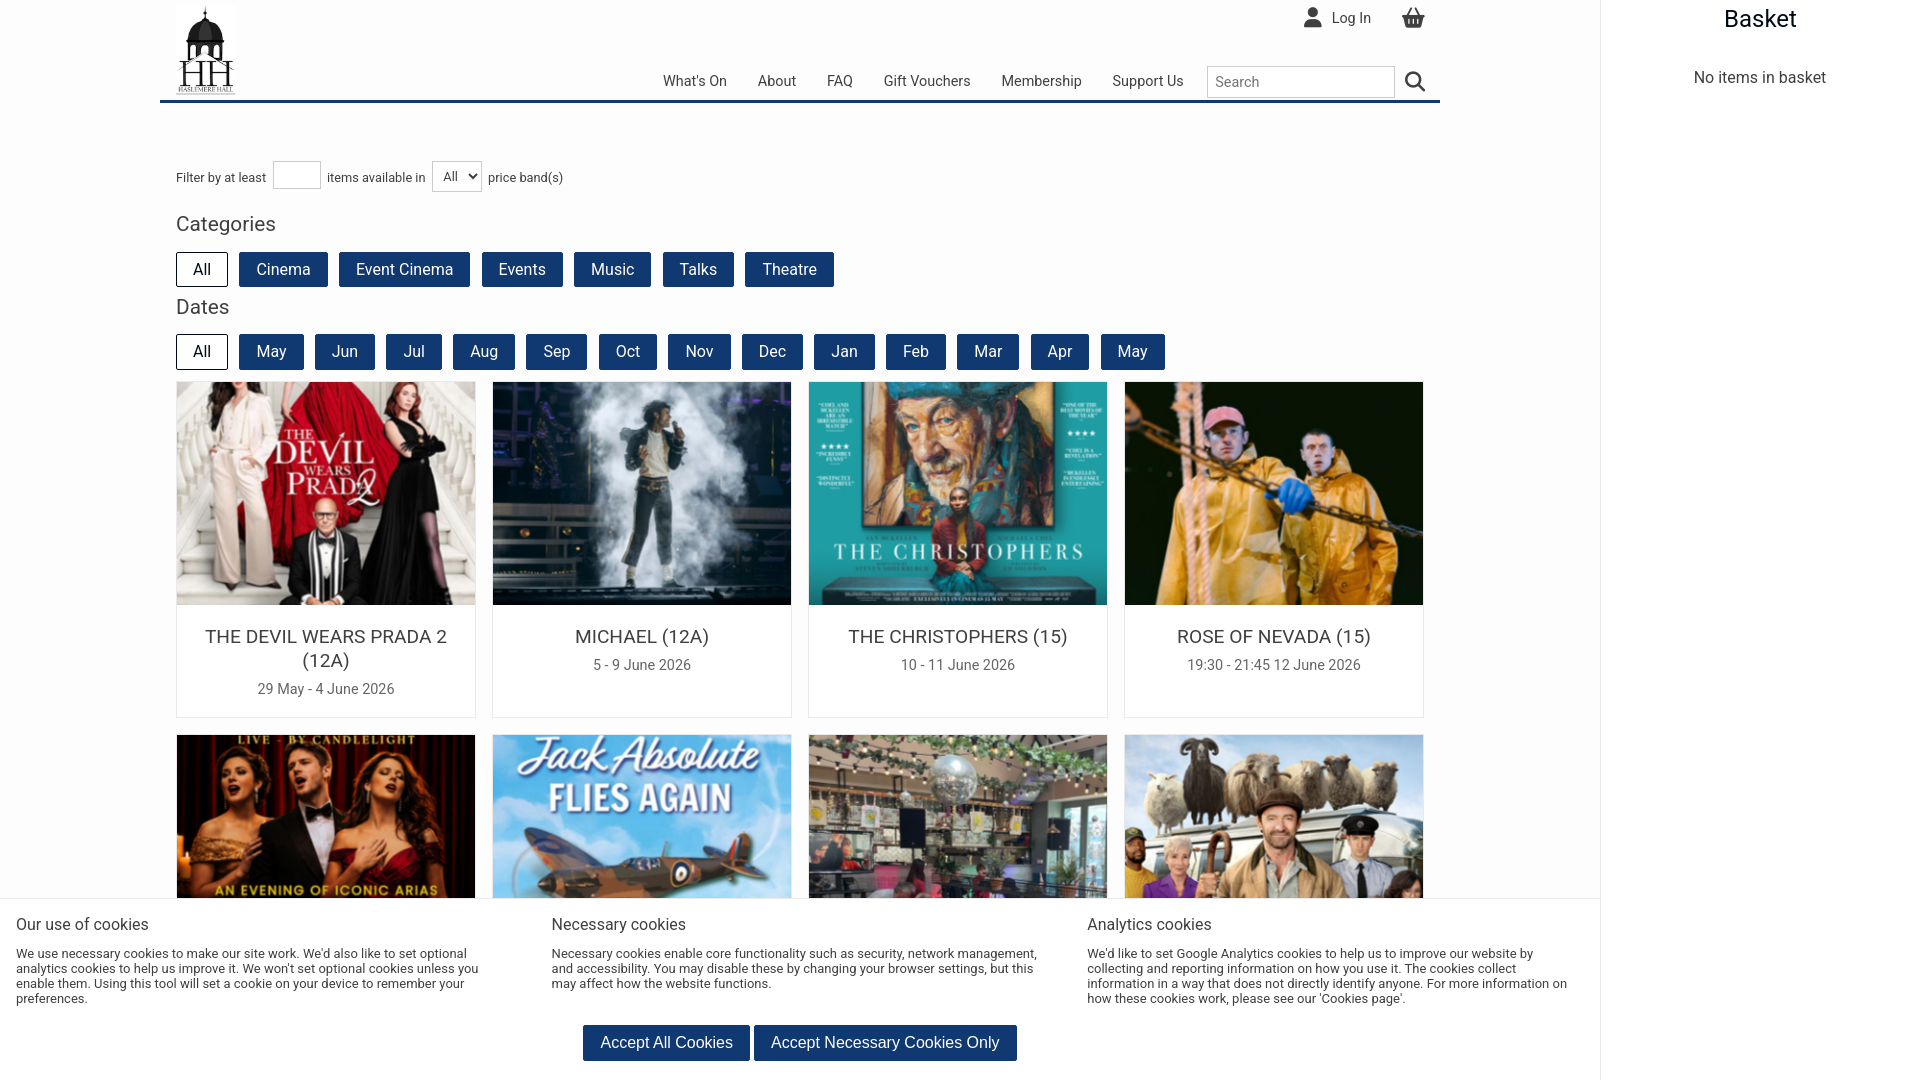The image size is (1920, 1080).
Task: Click the Haslemere Hall logo
Action: coord(205,50)
